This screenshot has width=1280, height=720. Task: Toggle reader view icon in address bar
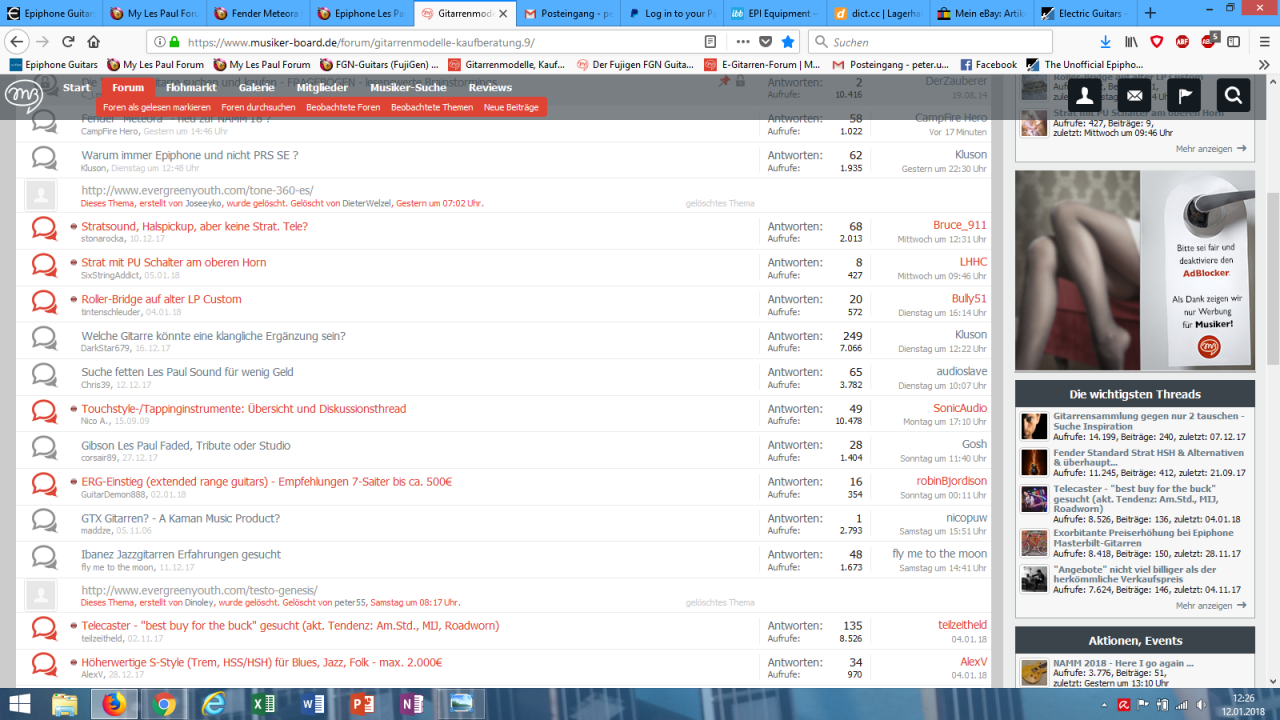710,42
